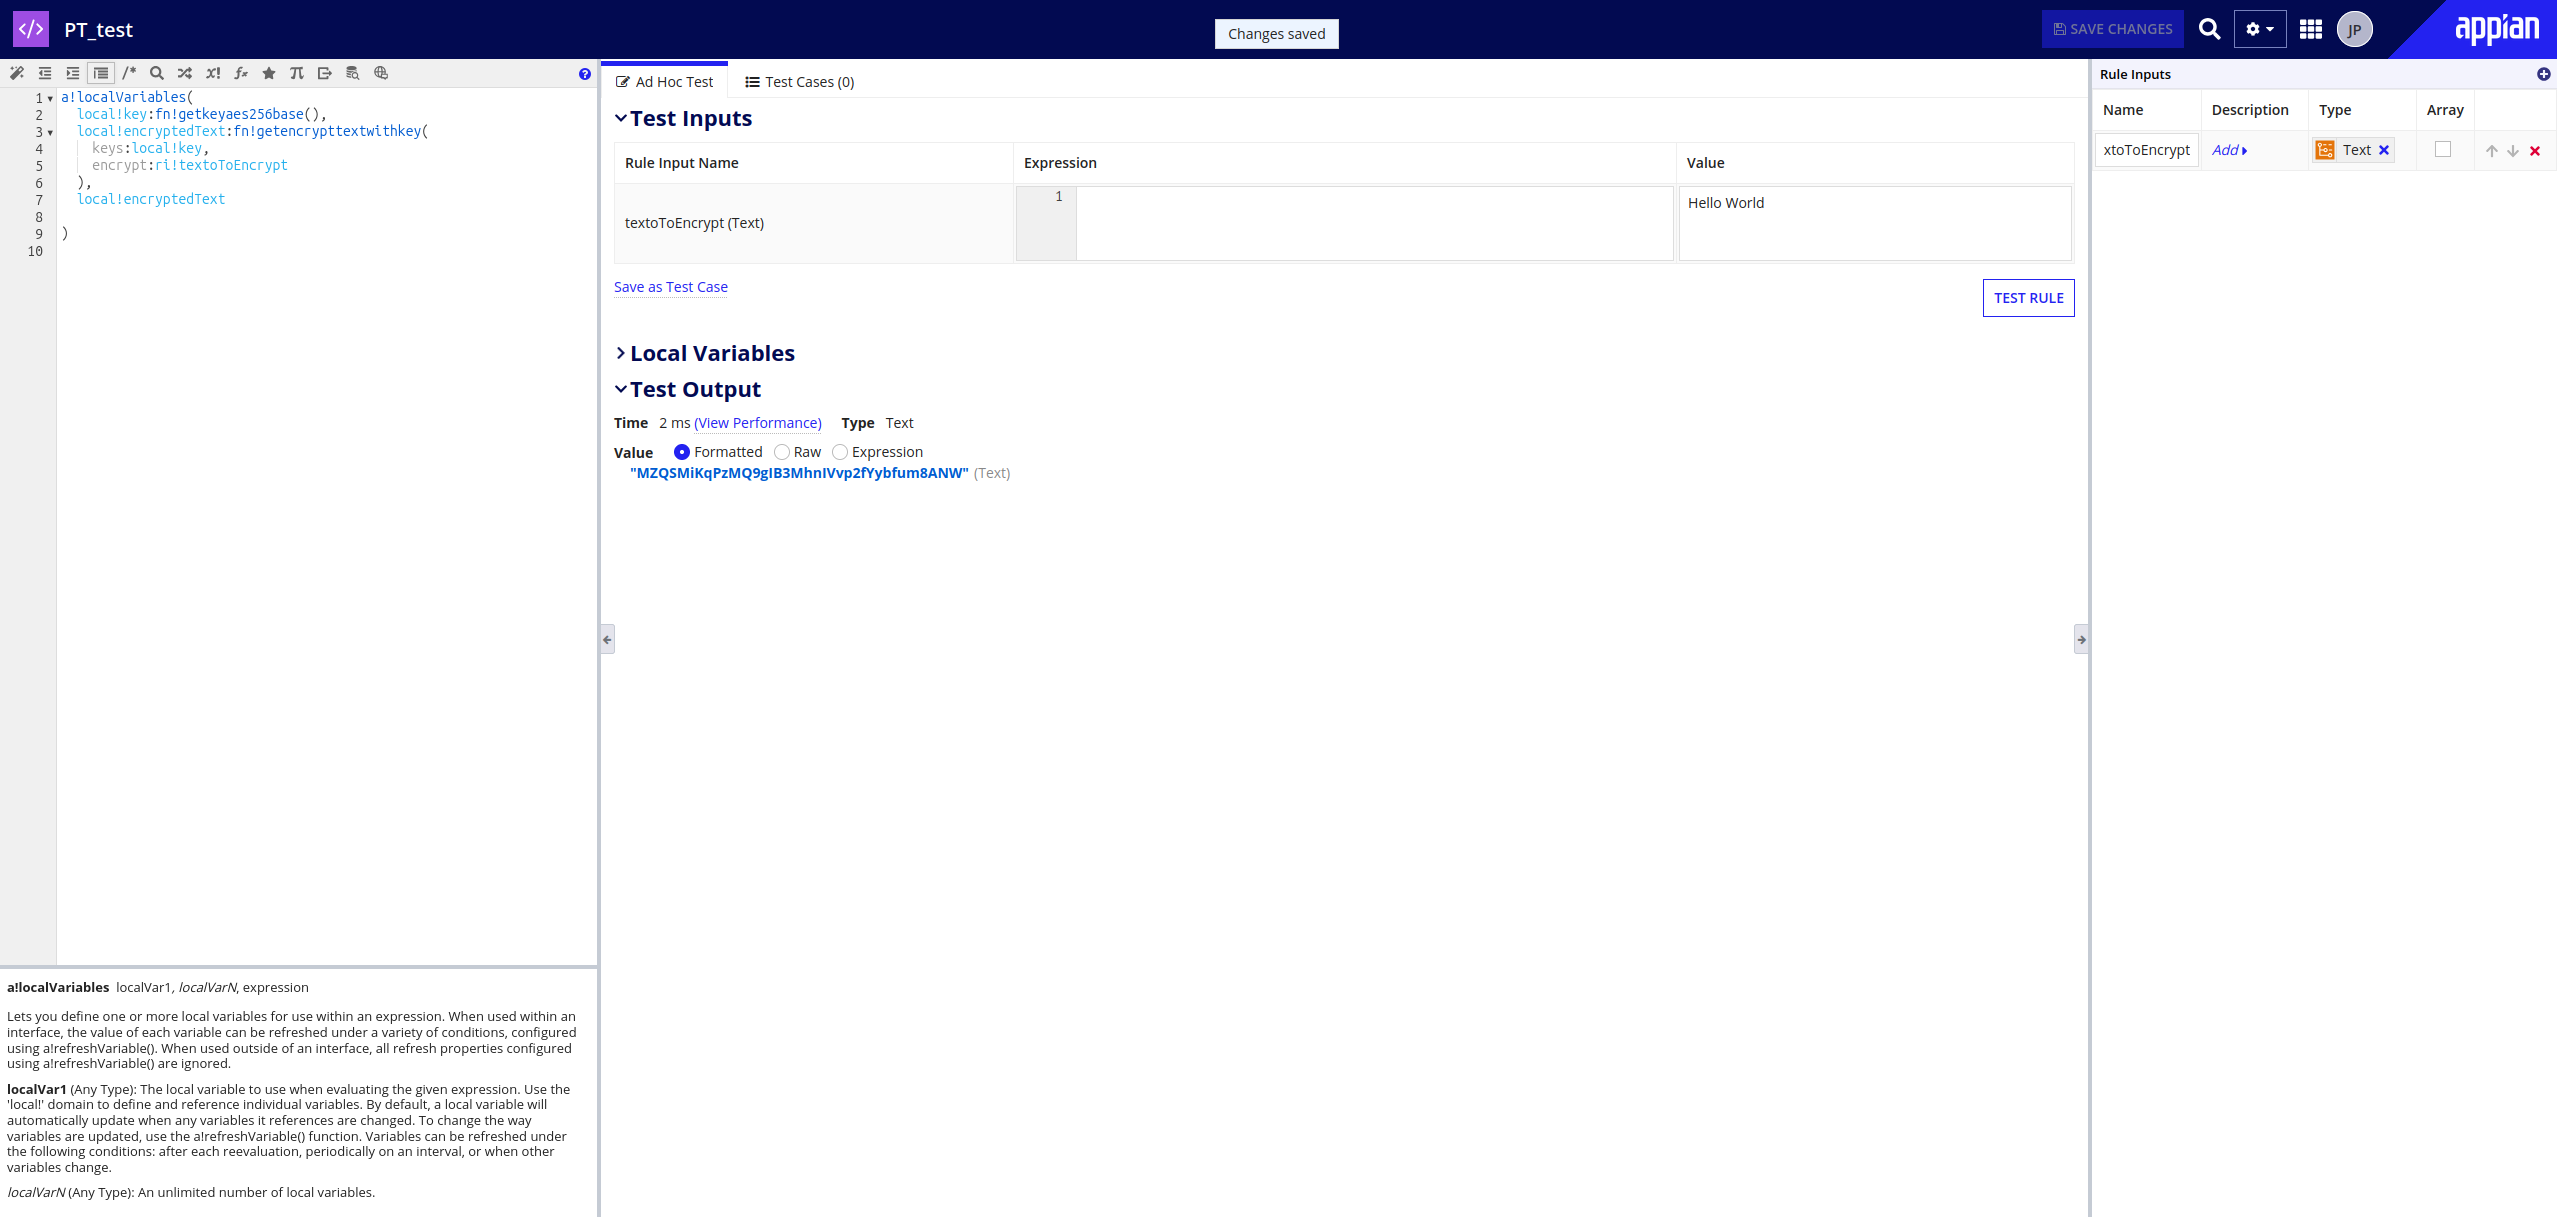Open the navigation grid menu icon
Image resolution: width=2557 pixels, height=1217 pixels.
click(x=2310, y=29)
